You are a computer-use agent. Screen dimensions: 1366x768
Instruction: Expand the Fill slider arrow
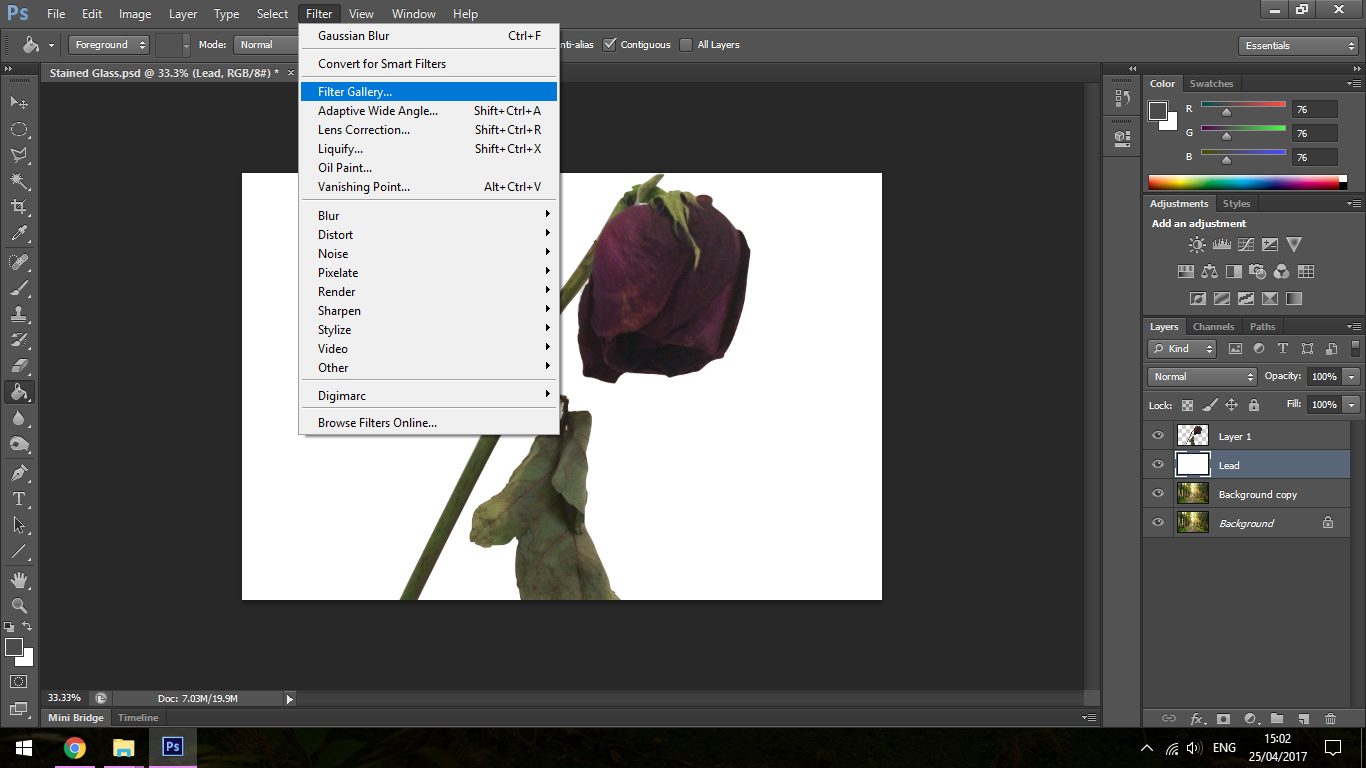[x=1351, y=405]
